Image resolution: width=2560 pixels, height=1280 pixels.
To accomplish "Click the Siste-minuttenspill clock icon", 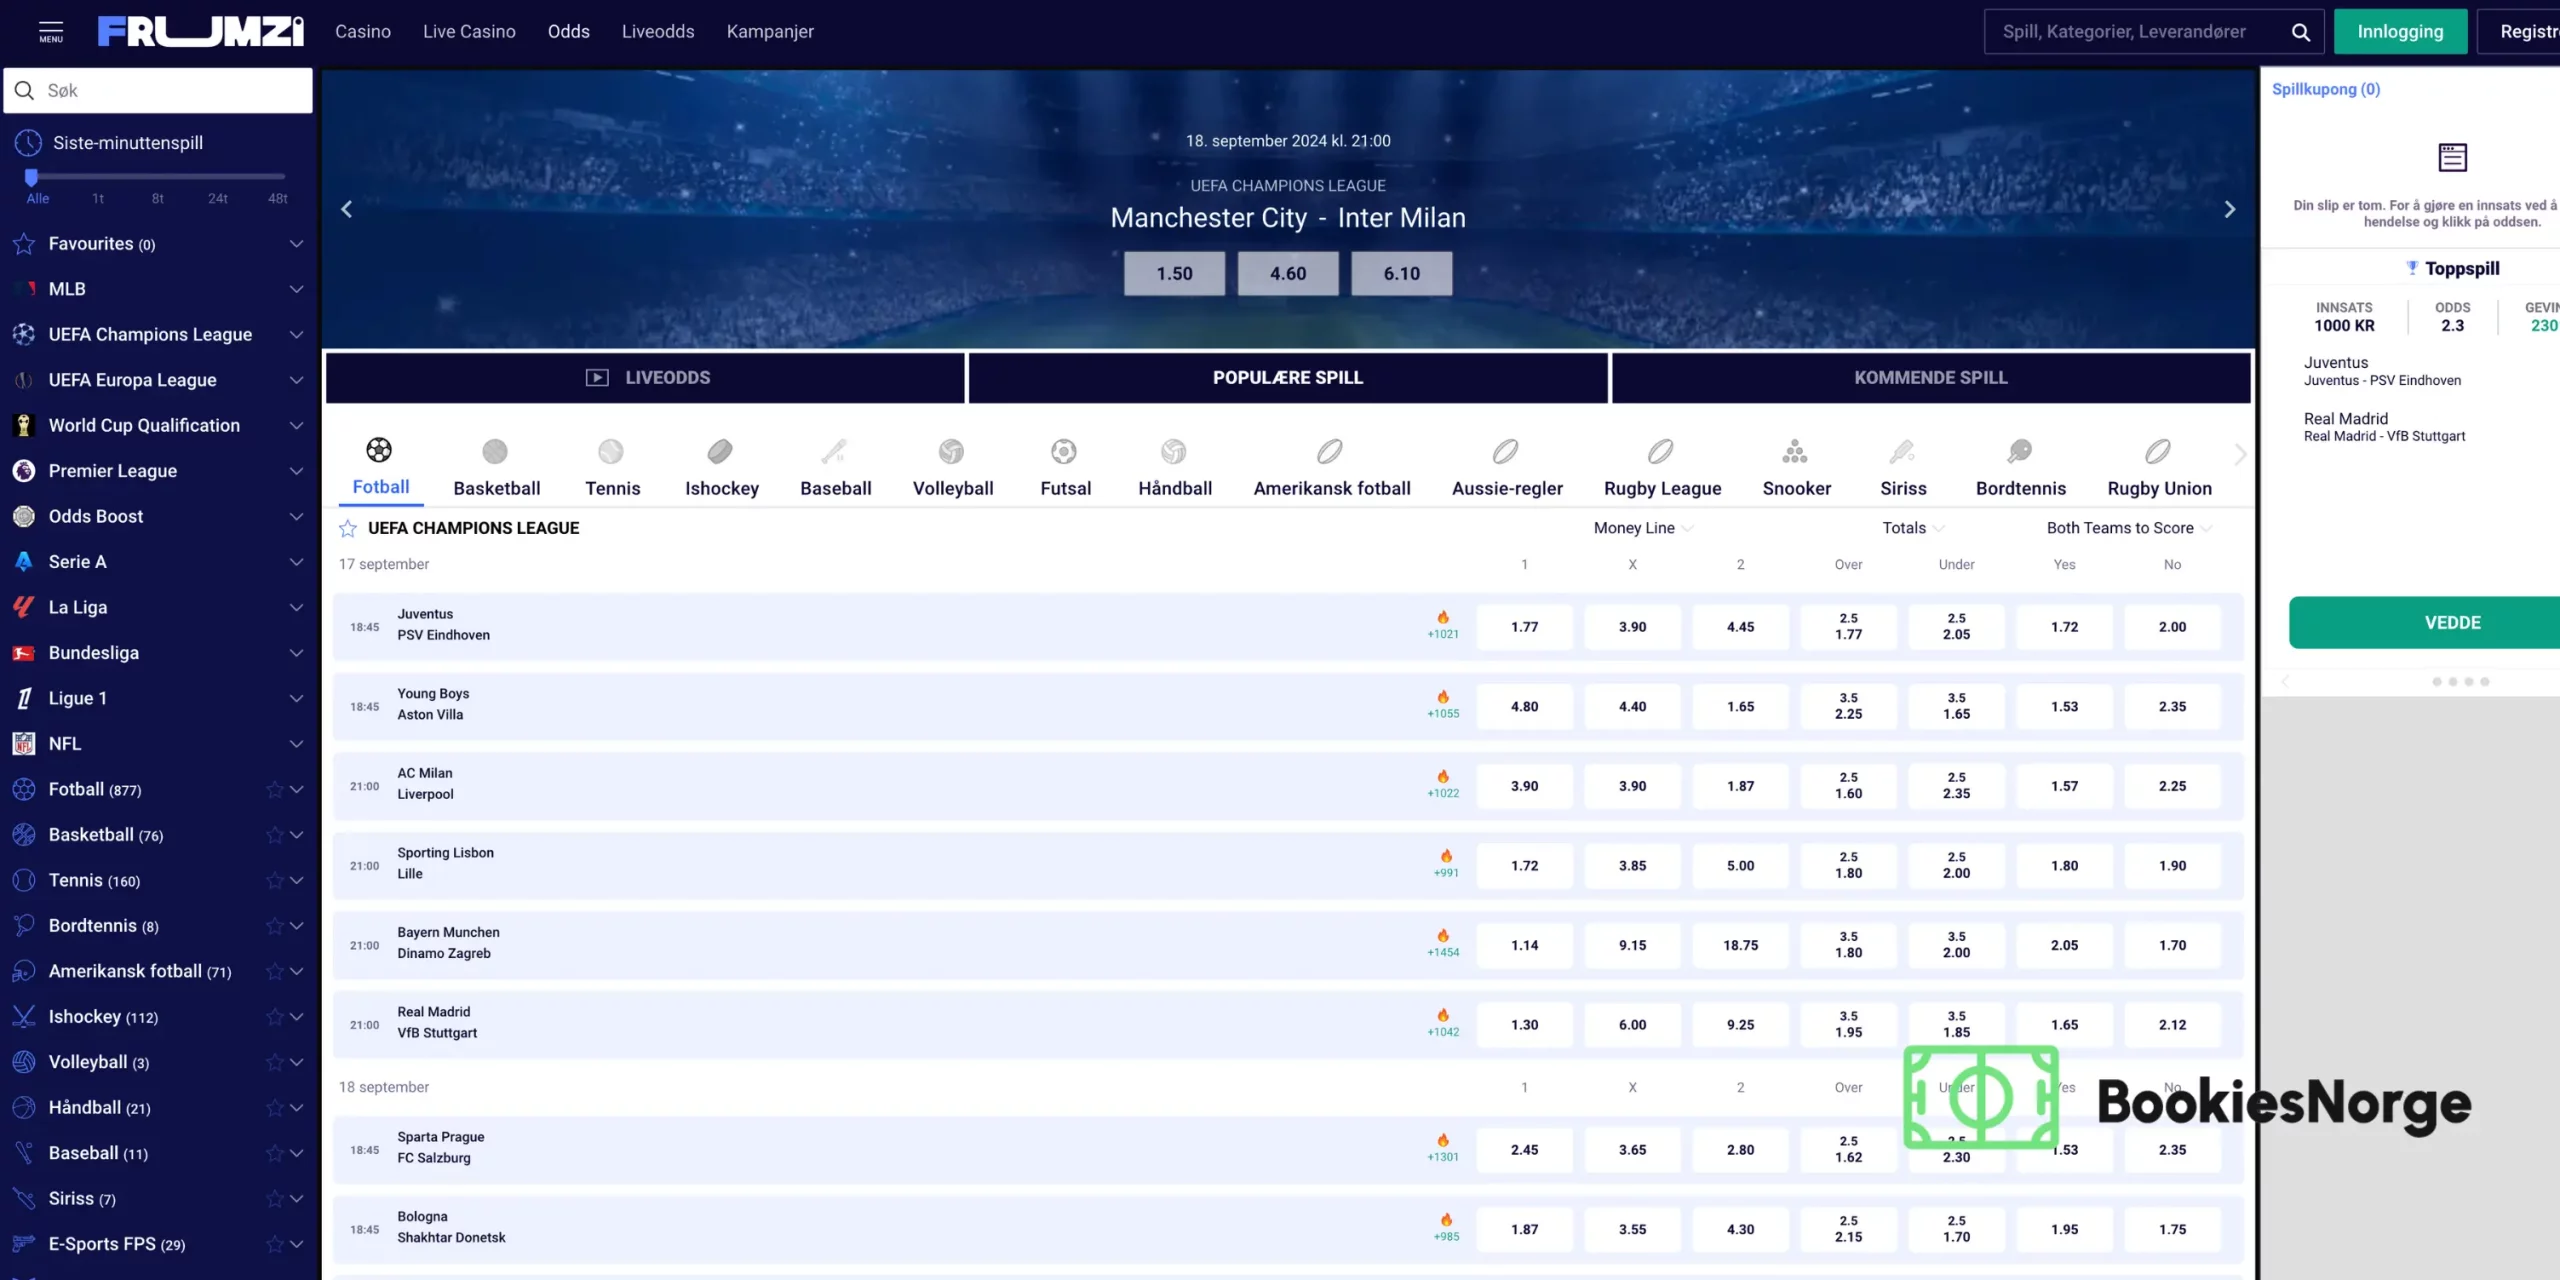I will point(28,143).
